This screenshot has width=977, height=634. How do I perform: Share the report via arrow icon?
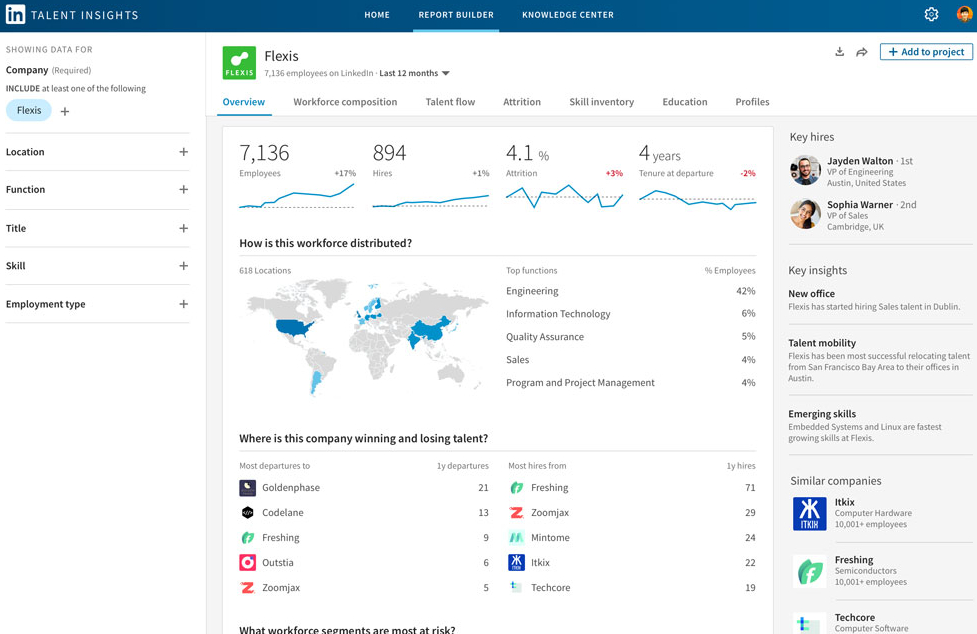(862, 52)
